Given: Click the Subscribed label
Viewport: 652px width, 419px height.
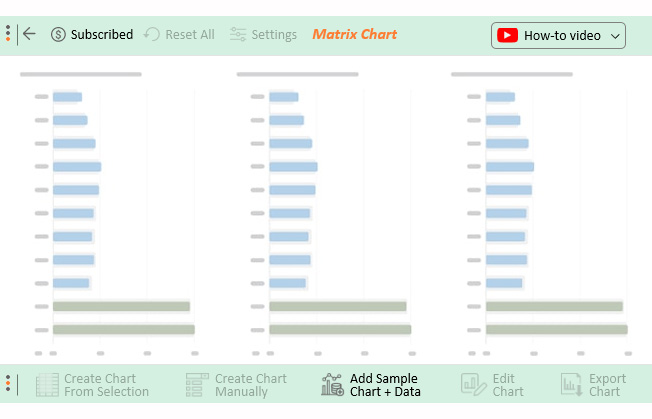Looking at the screenshot, I should coord(102,35).
